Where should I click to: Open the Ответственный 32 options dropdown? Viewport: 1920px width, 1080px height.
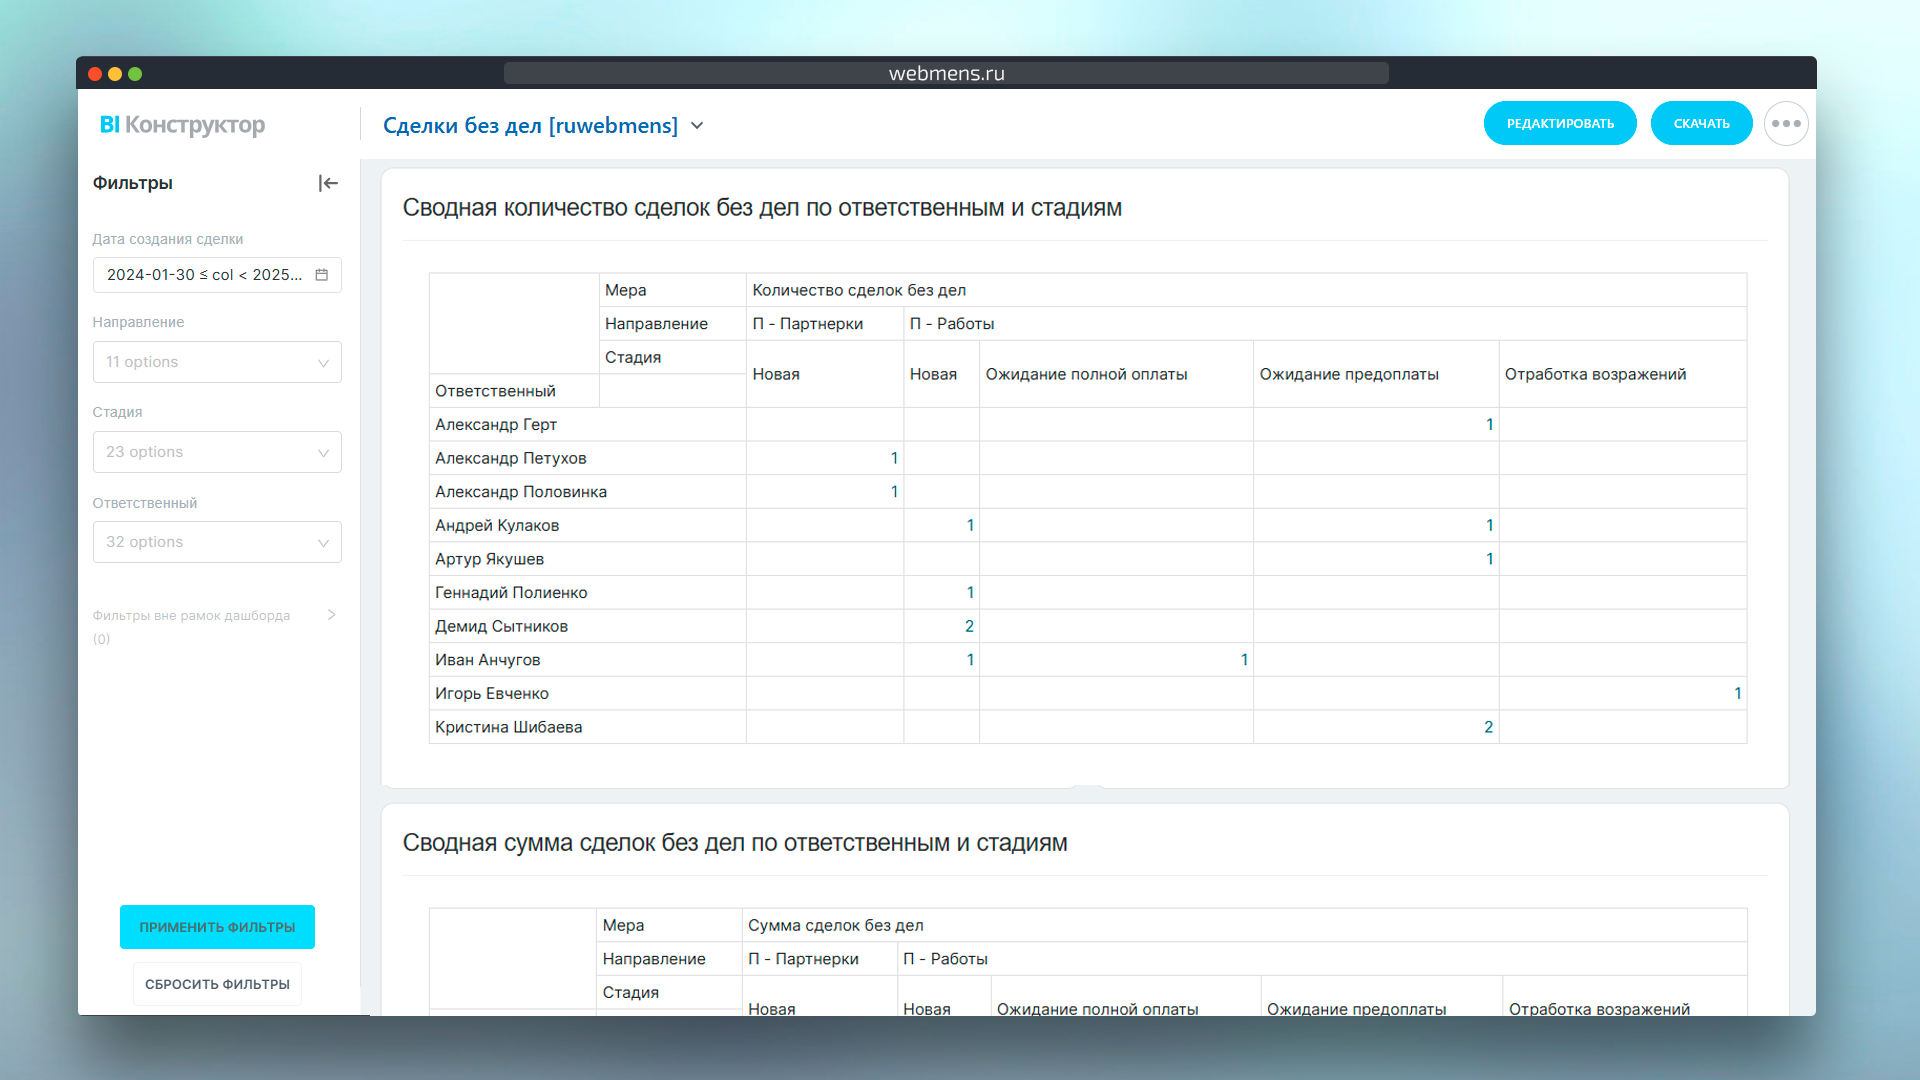point(217,542)
